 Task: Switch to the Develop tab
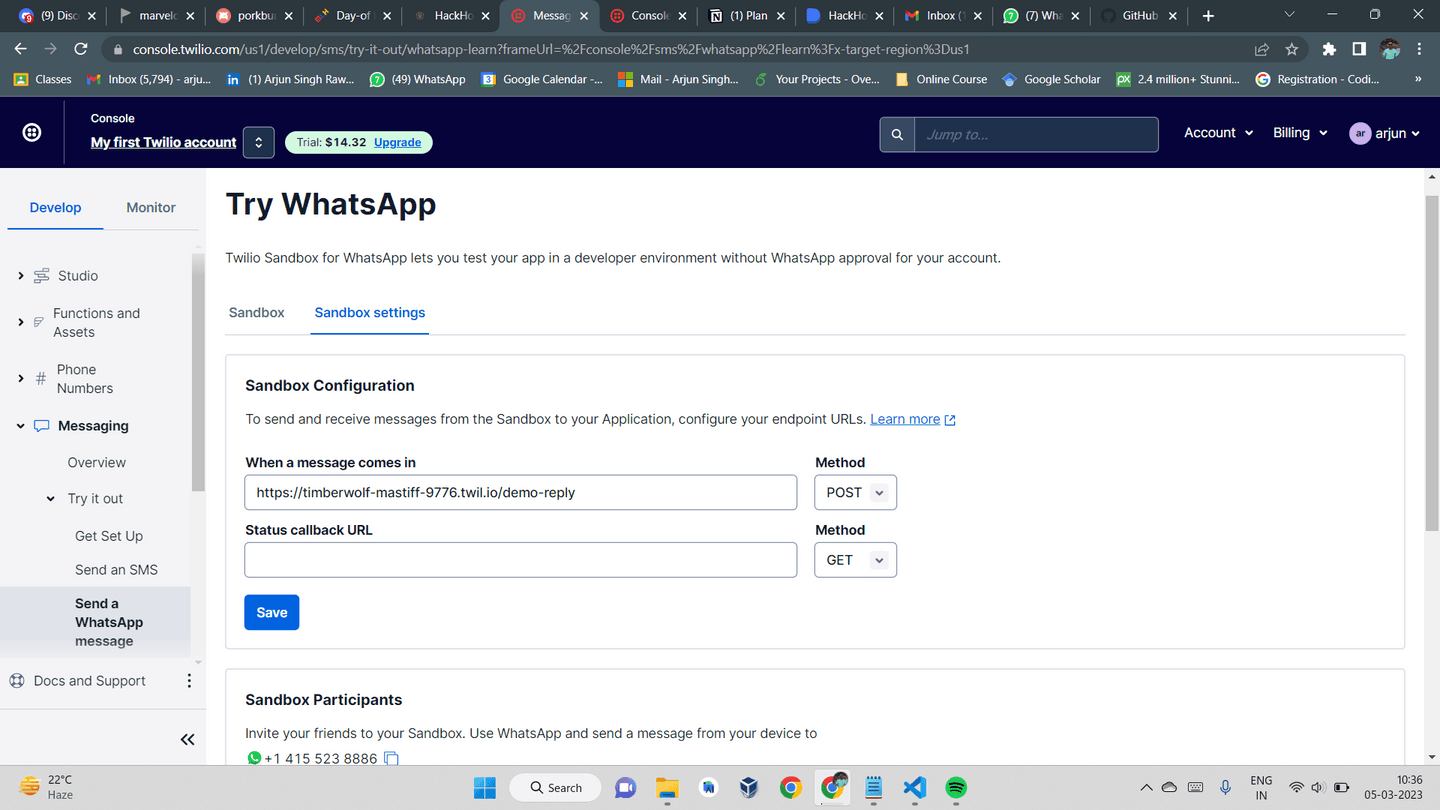[55, 207]
